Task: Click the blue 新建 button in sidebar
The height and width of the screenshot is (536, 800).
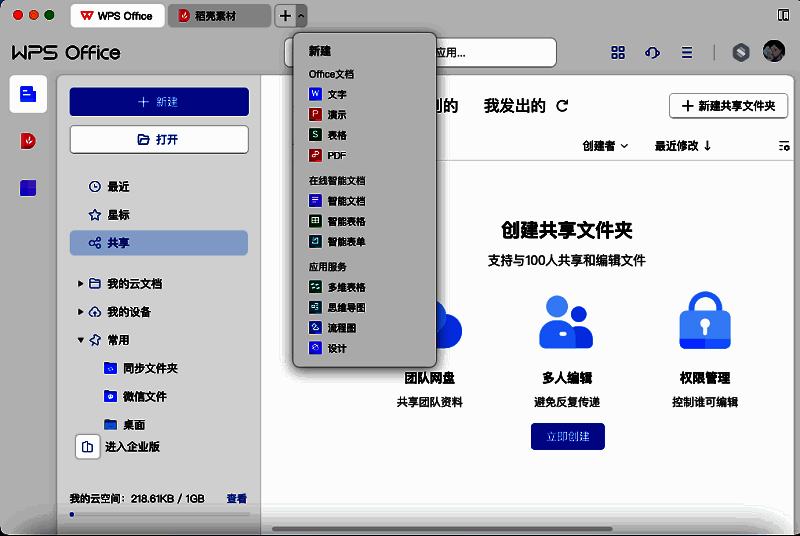Action: (159, 101)
